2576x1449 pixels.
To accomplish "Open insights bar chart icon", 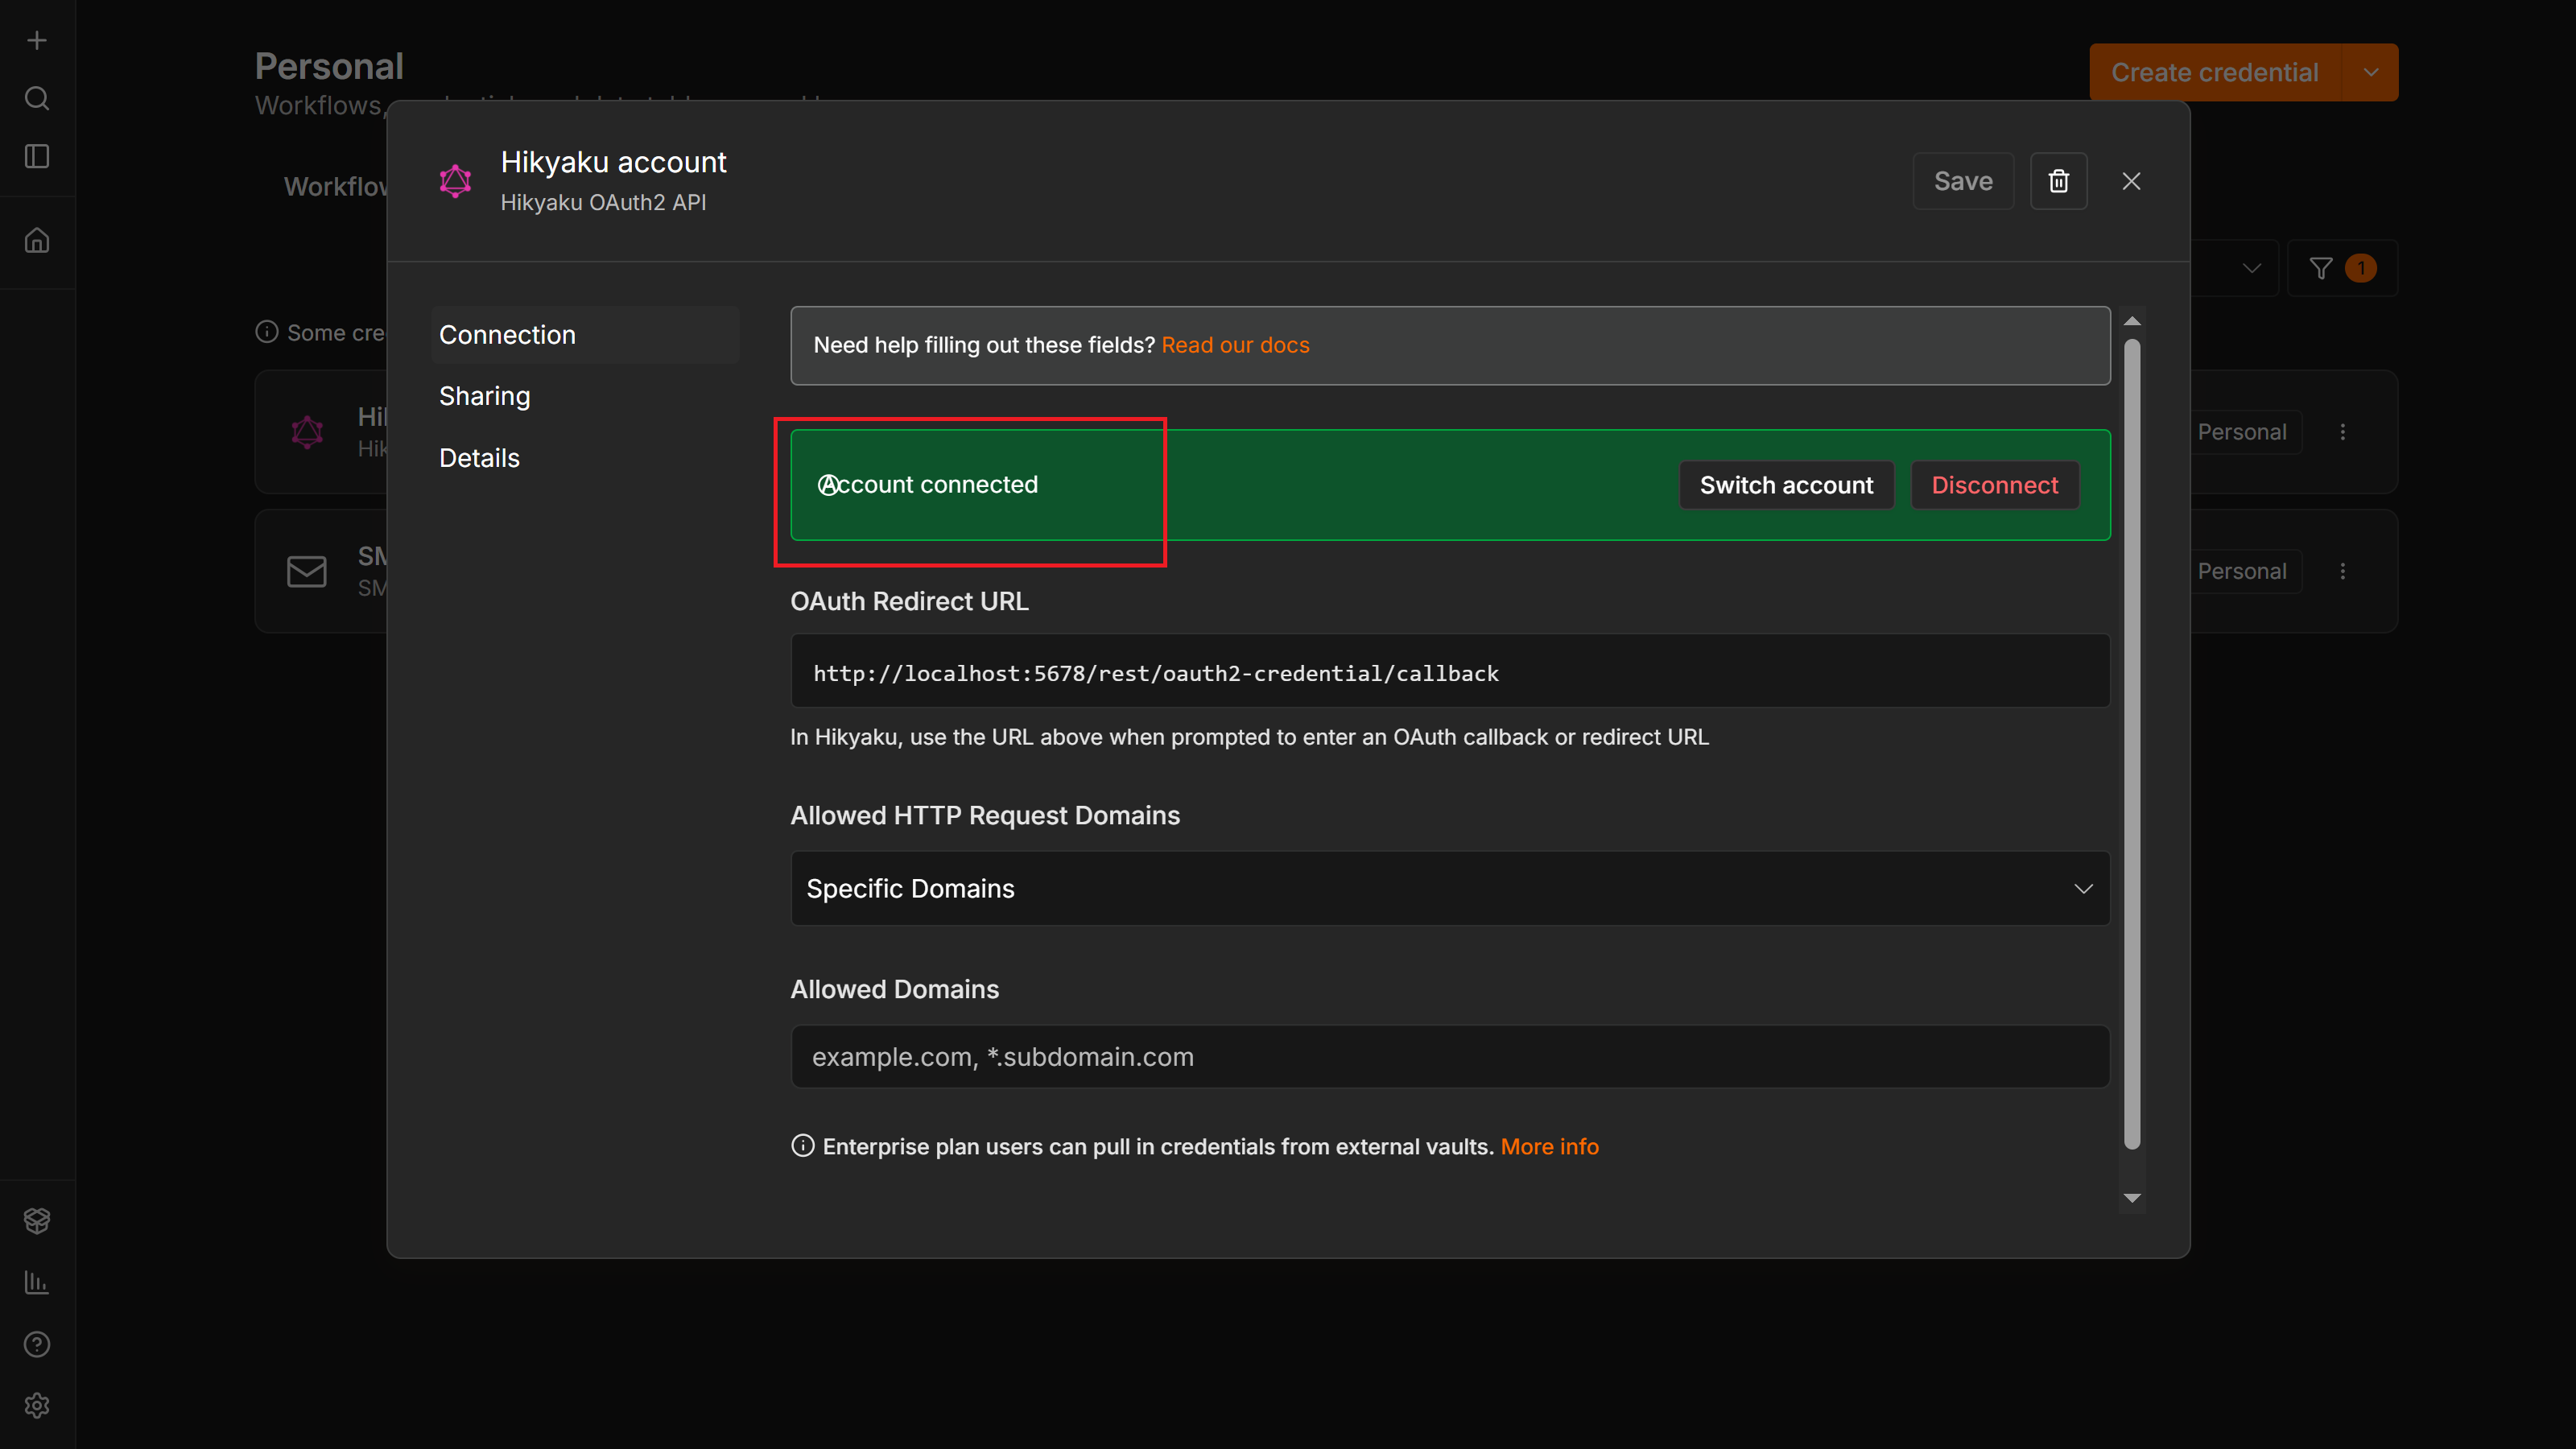I will (37, 1282).
